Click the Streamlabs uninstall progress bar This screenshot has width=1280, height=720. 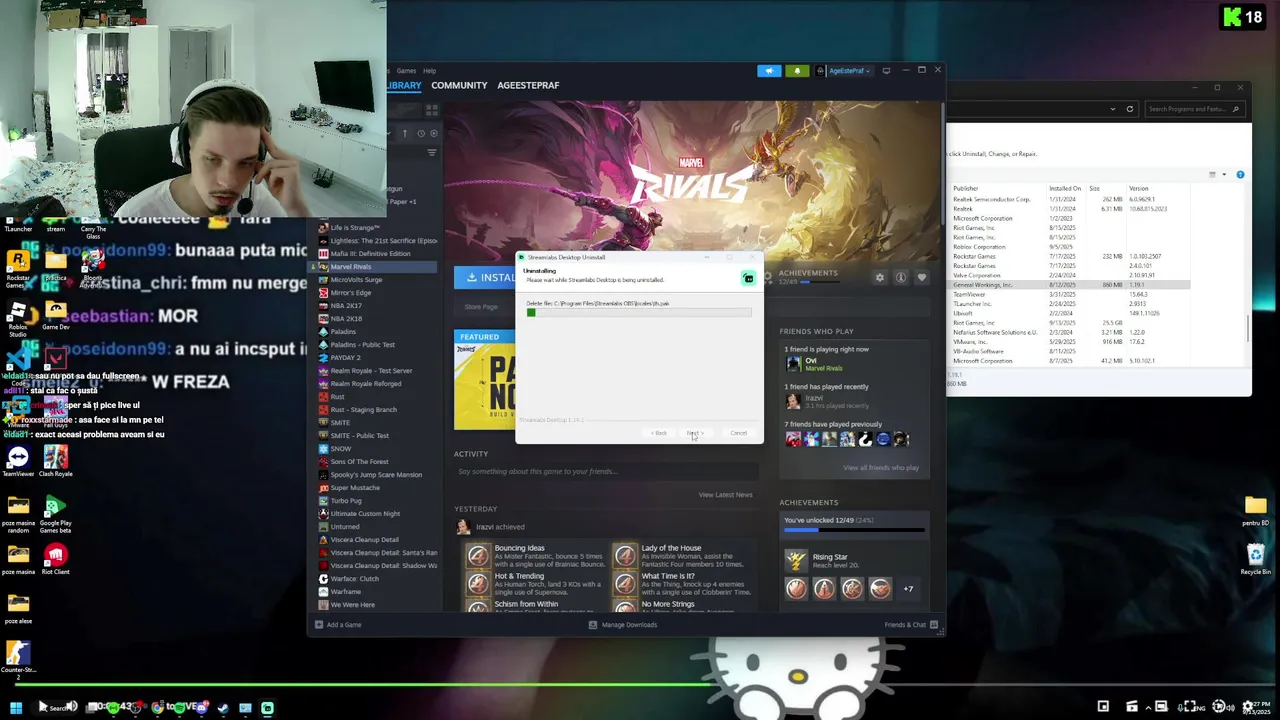[639, 313]
